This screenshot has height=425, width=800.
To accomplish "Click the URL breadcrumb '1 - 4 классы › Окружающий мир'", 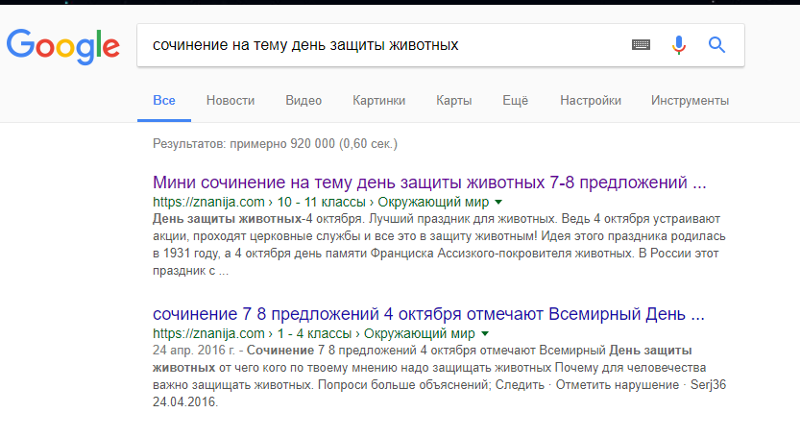I will [x=376, y=334].
